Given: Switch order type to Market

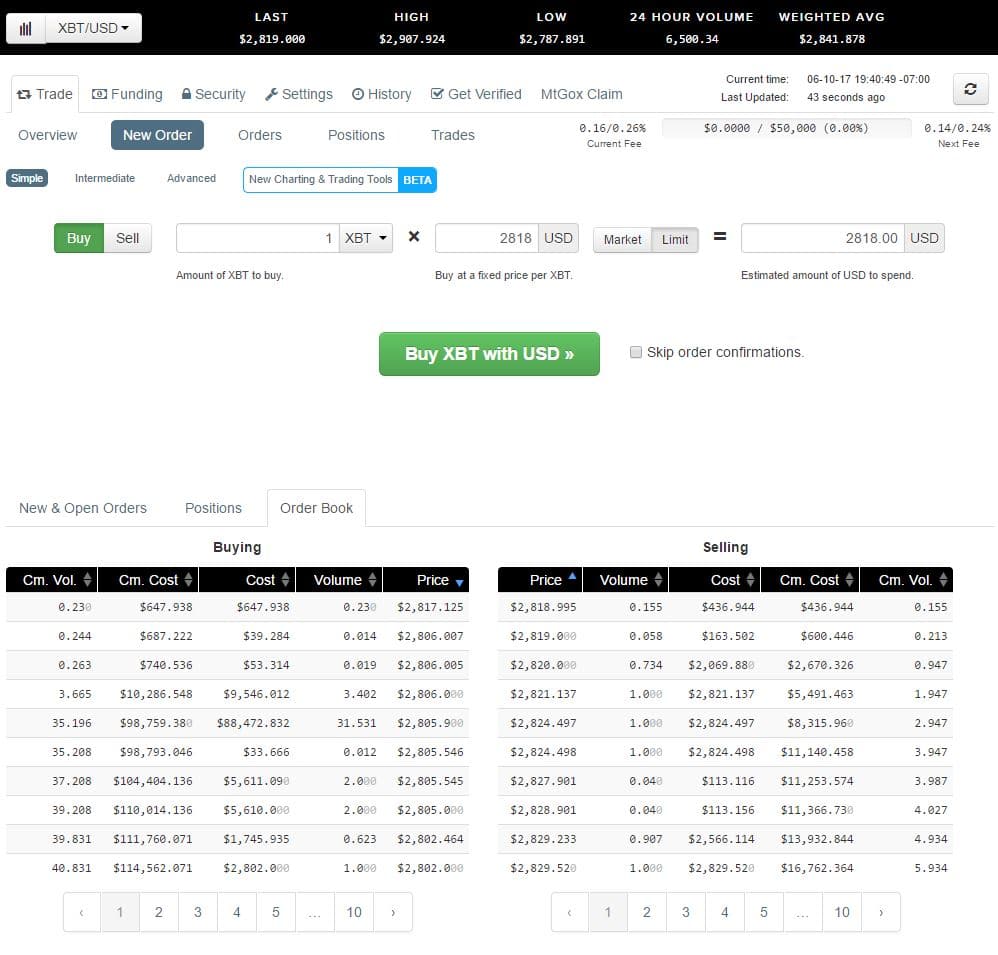Looking at the screenshot, I should click(x=621, y=240).
